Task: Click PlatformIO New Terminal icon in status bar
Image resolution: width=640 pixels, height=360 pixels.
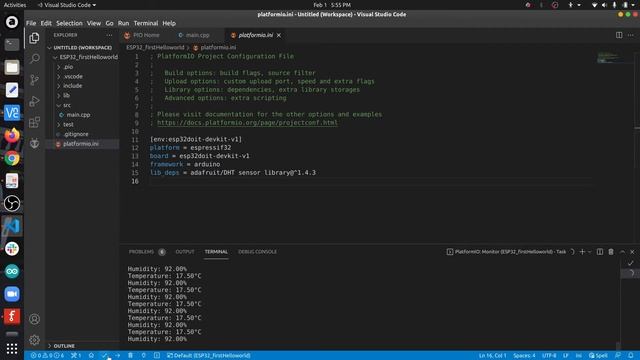Action: [157, 356]
